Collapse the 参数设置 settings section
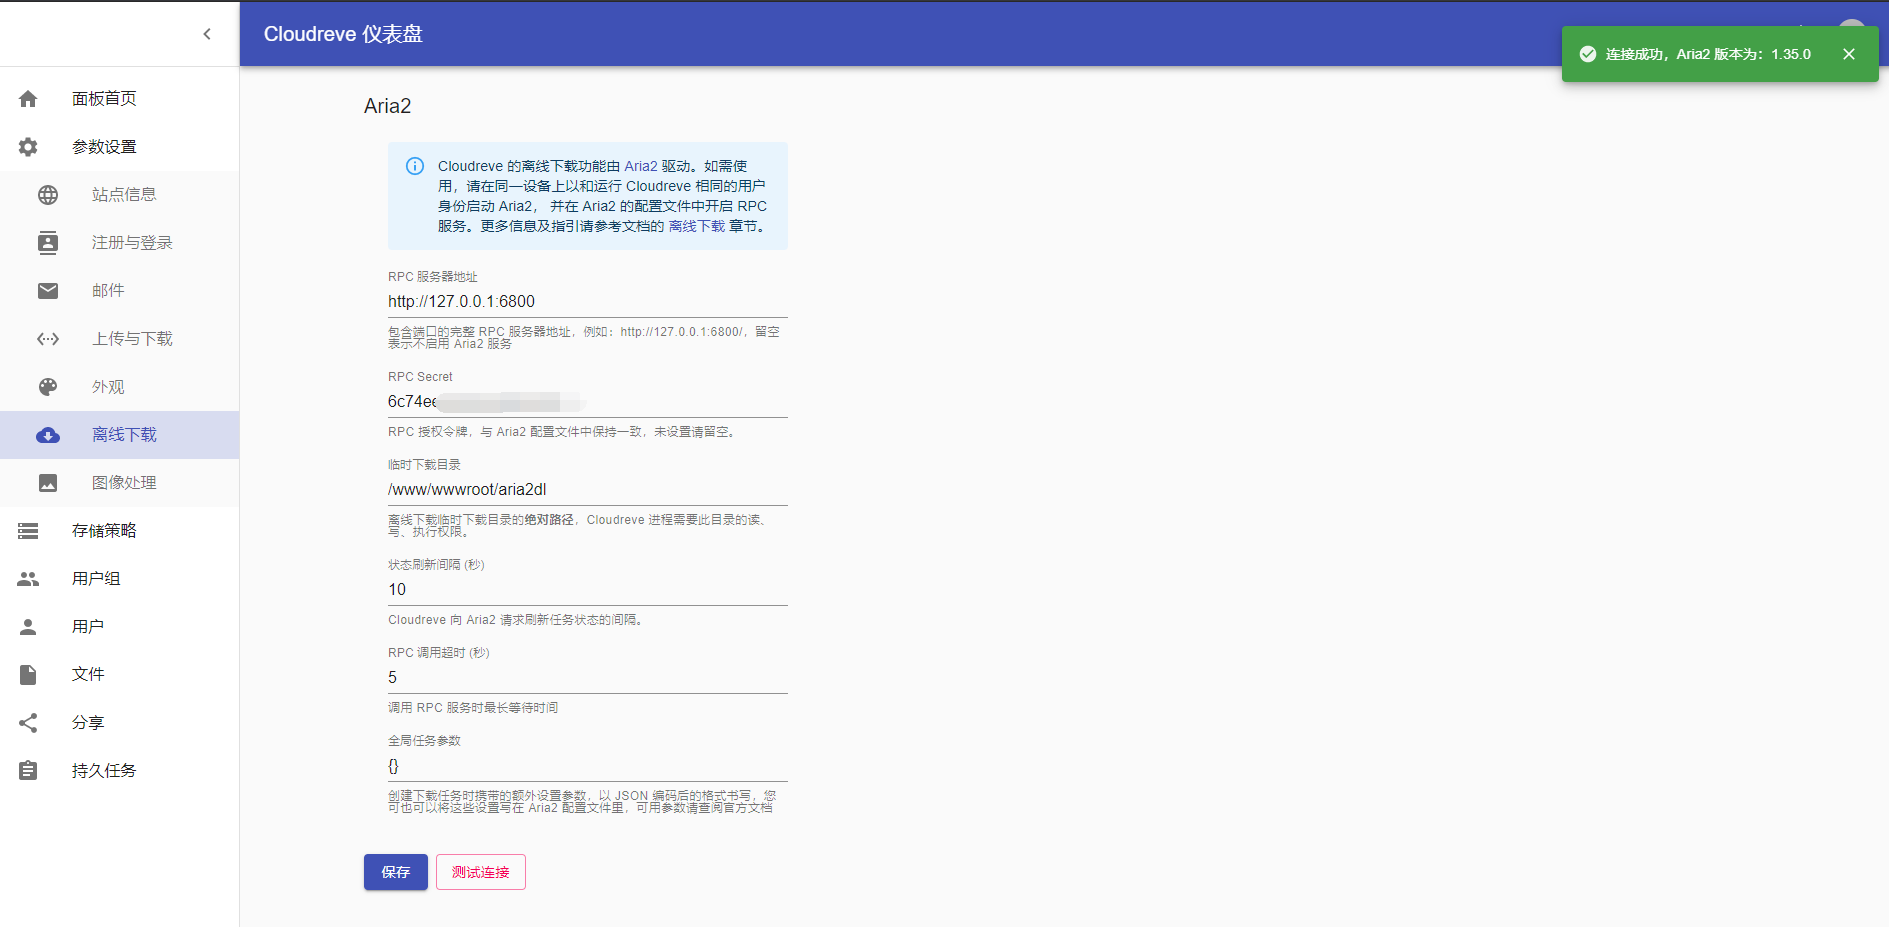Viewport: 1889px width, 927px height. tap(120, 147)
